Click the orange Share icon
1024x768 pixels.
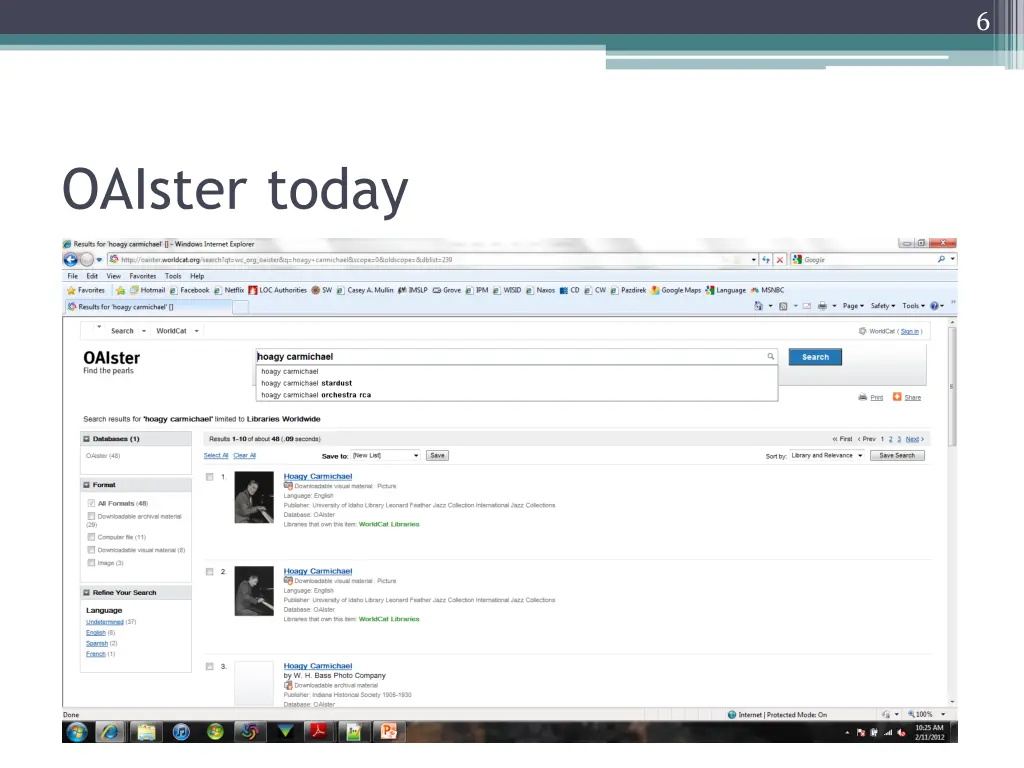coord(897,396)
